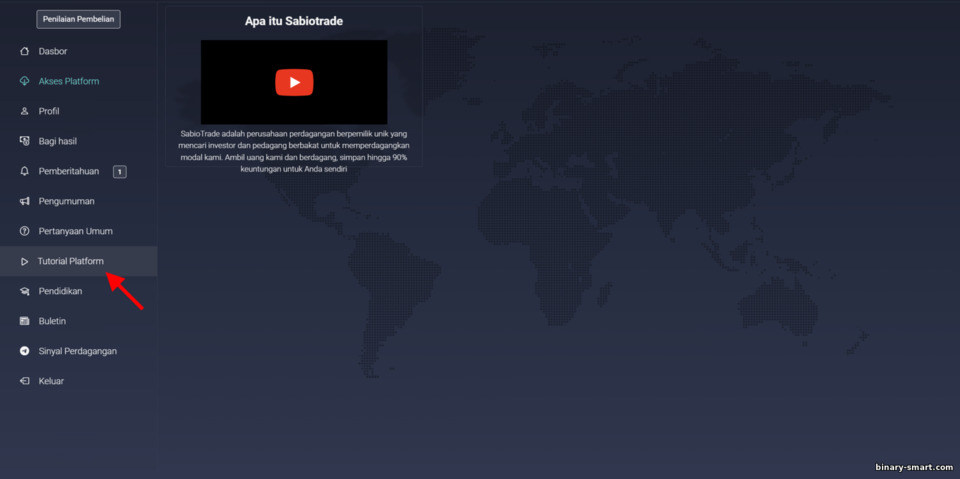Viewport: 960px width, 479px height.
Task: Click the notification count badge 1
Action: click(x=120, y=172)
